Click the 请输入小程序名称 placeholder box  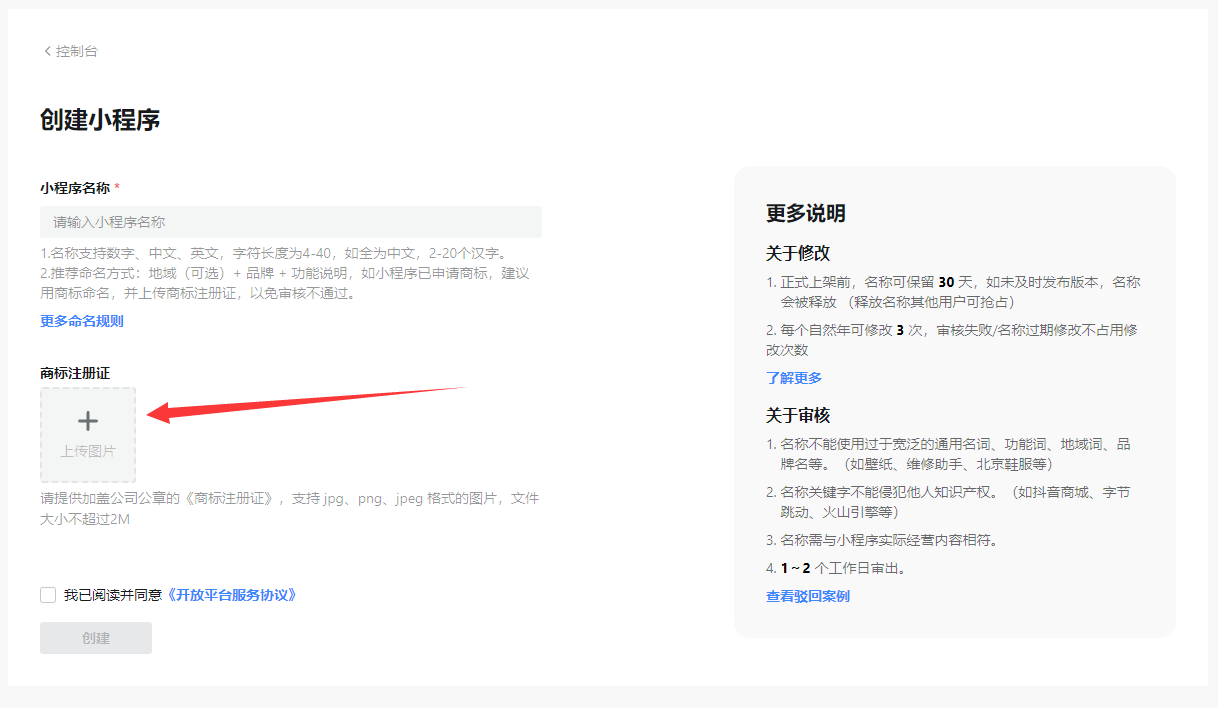(x=290, y=221)
